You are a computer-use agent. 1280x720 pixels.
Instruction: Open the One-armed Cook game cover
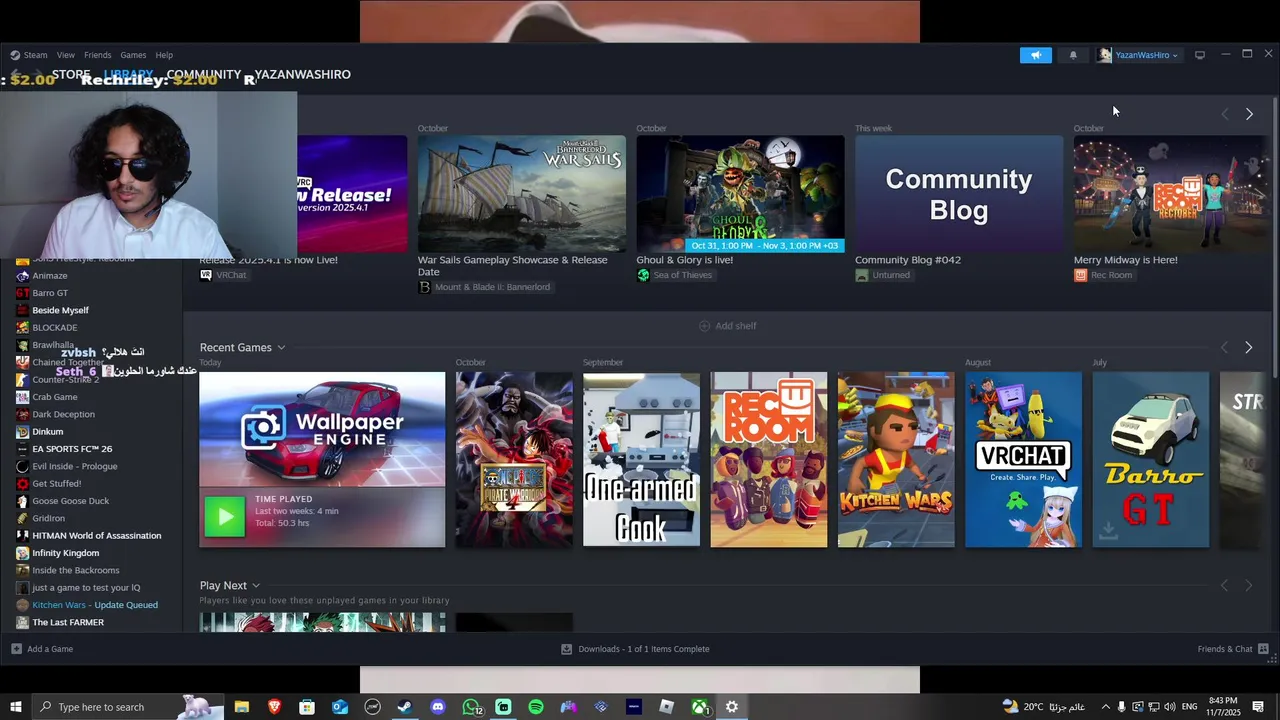pos(641,460)
